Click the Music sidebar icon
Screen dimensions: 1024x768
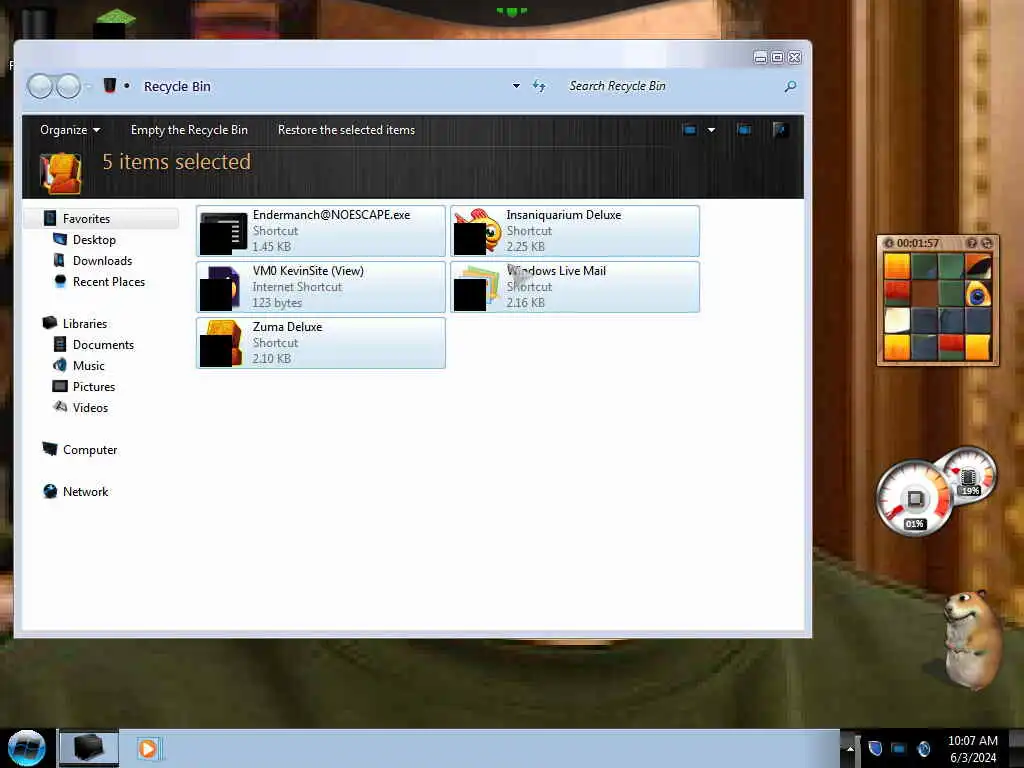pos(59,365)
